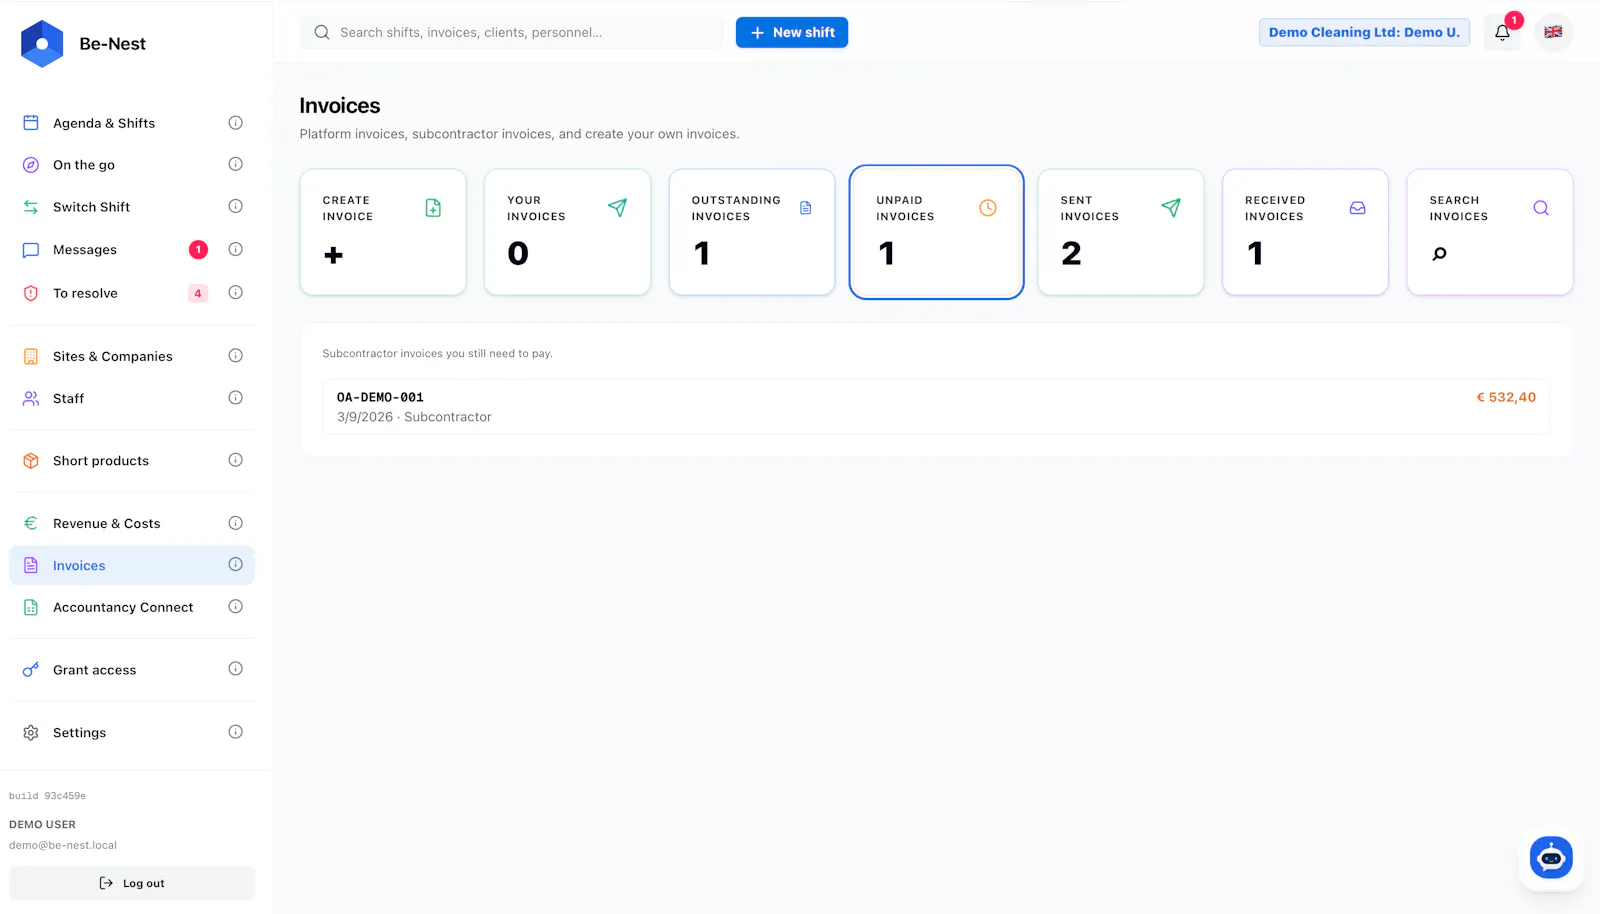Open Staff page
The height and width of the screenshot is (914, 1600).
pos(132,398)
